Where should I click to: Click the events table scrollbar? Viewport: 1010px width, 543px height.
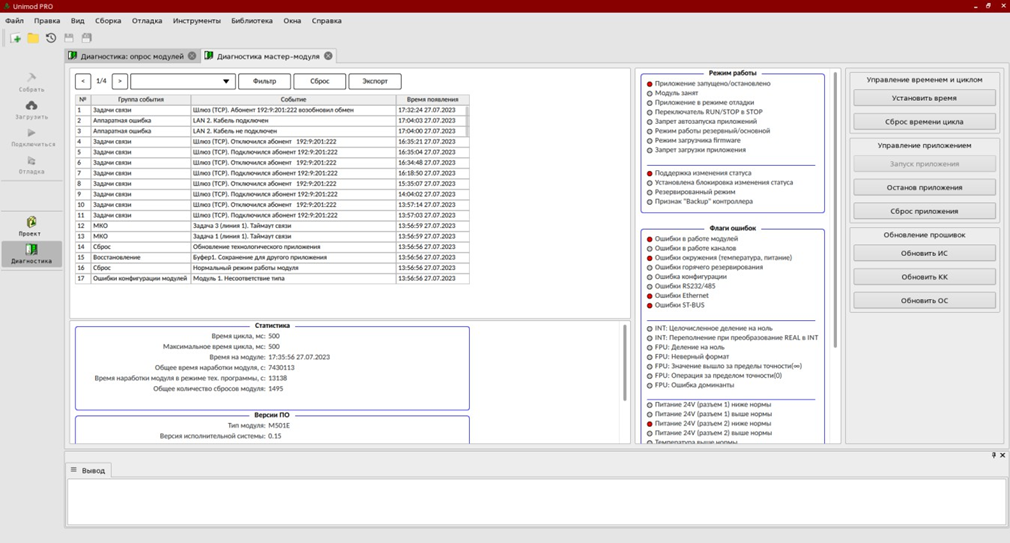pos(467,120)
